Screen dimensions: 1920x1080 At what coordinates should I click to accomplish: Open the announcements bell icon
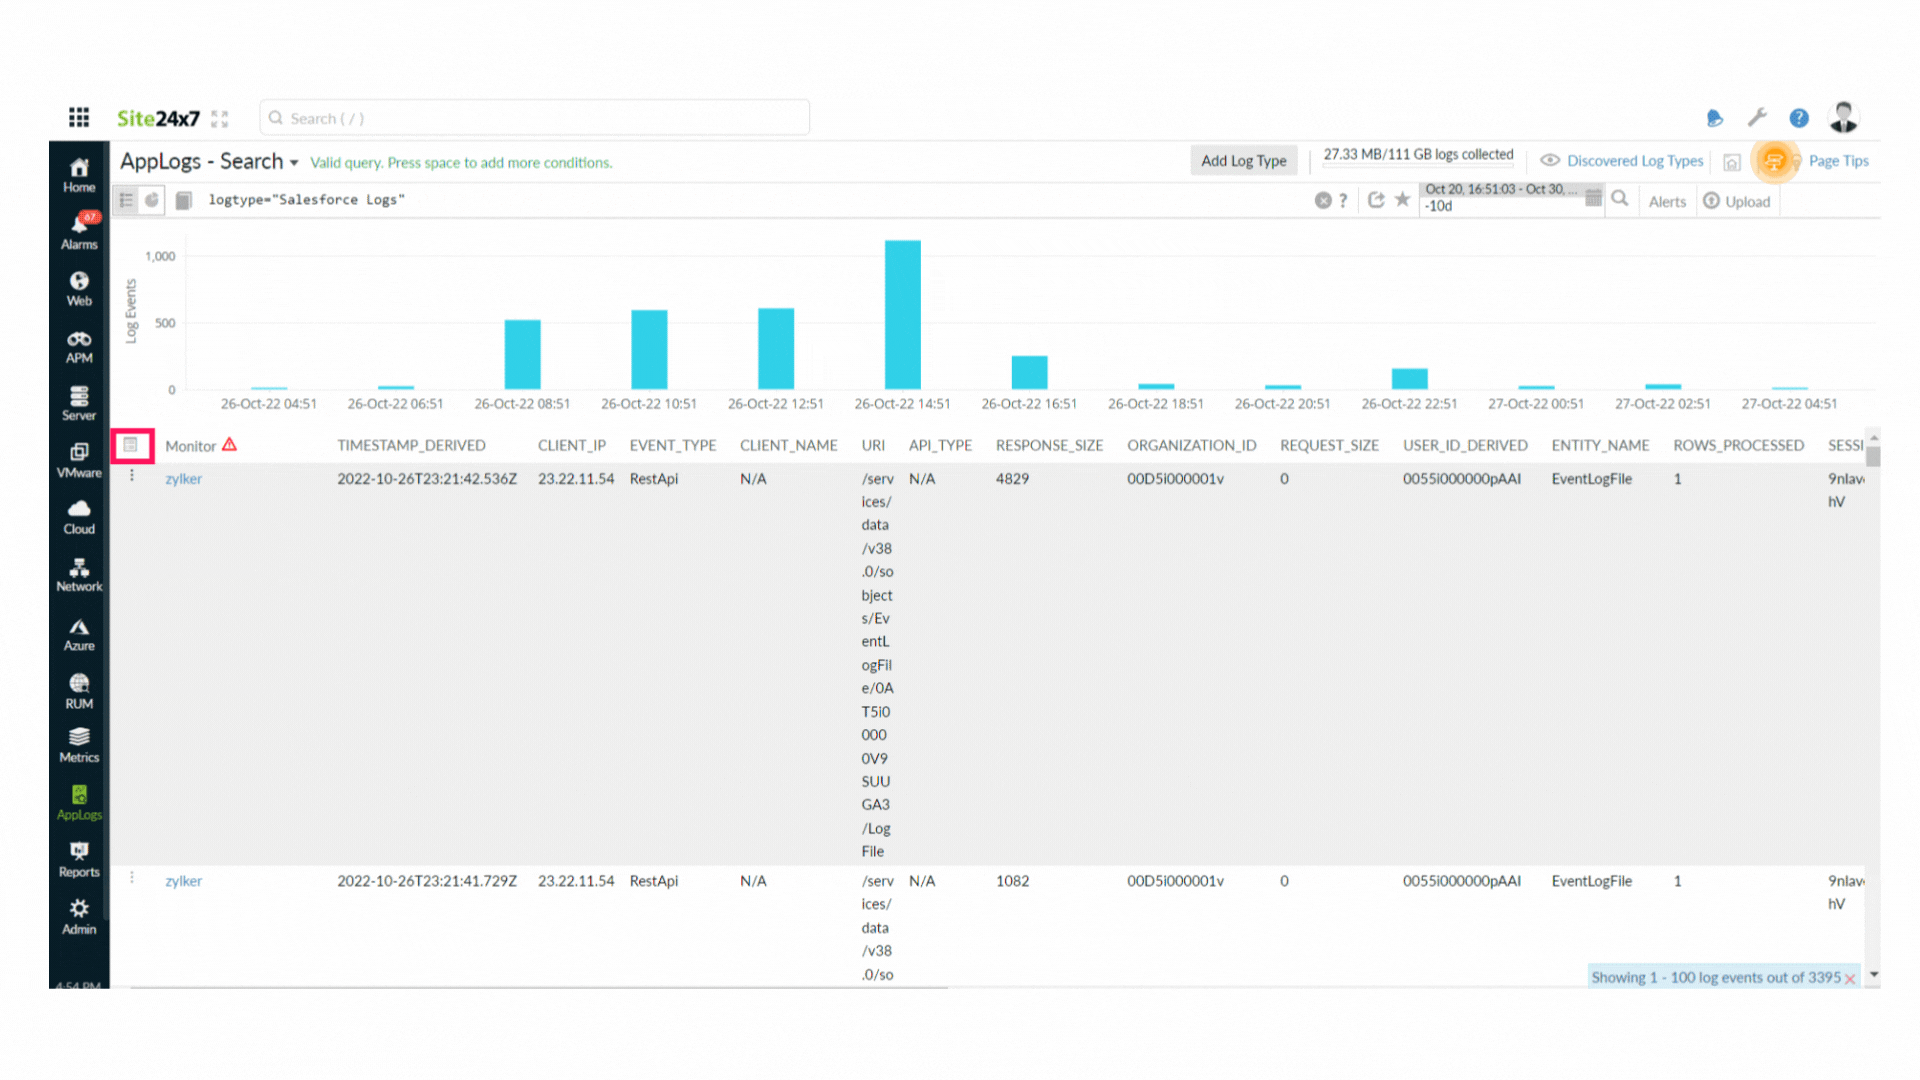click(x=1714, y=118)
